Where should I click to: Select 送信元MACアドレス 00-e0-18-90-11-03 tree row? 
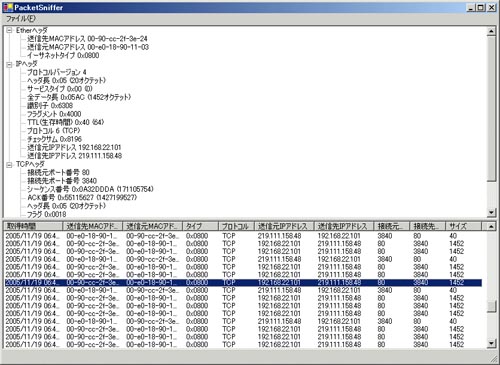point(88,47)
